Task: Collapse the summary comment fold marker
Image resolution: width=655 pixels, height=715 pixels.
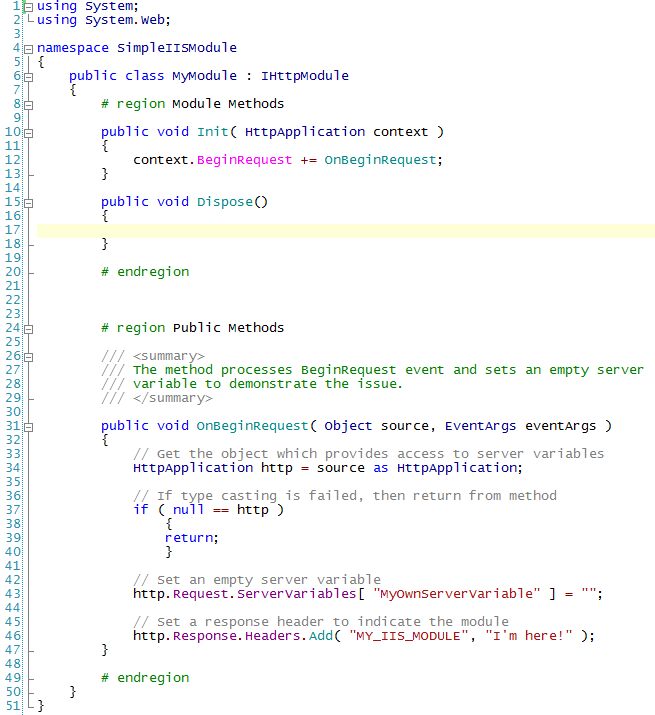Action: coord(28,357)
